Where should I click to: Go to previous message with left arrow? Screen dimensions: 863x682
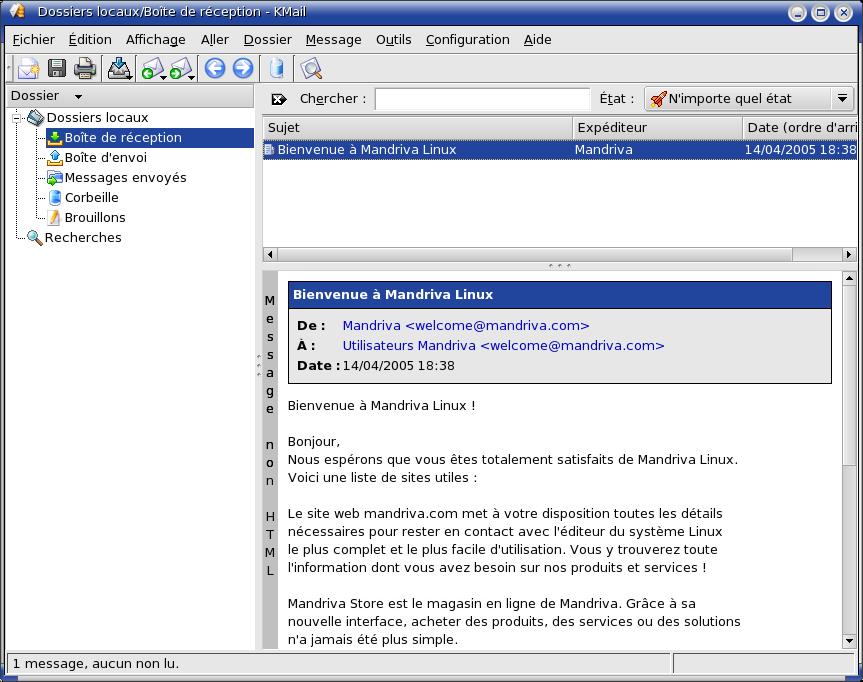coord(214,68)
